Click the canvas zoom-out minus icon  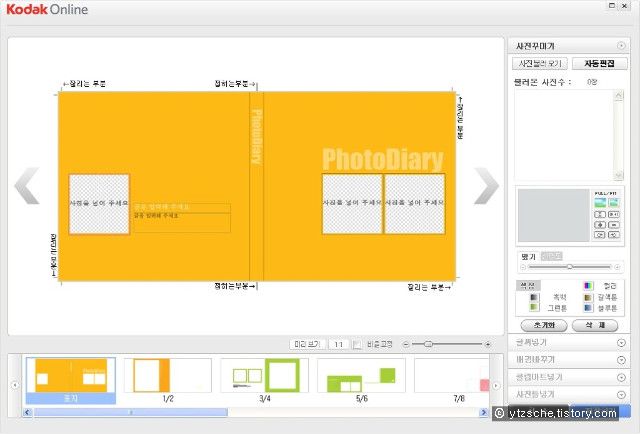(406, 345)
